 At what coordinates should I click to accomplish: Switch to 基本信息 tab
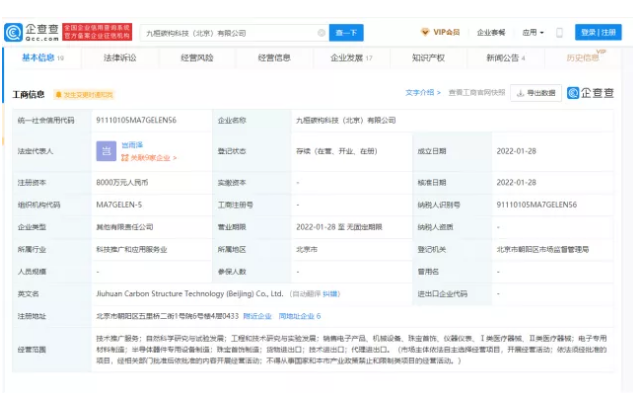point(42,58)
